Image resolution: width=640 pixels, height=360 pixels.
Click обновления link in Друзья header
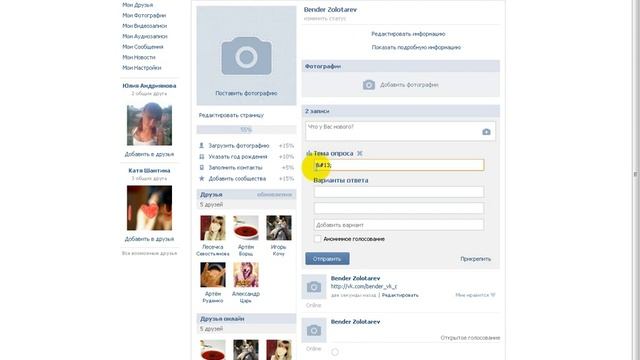click(x=274, y=195)
